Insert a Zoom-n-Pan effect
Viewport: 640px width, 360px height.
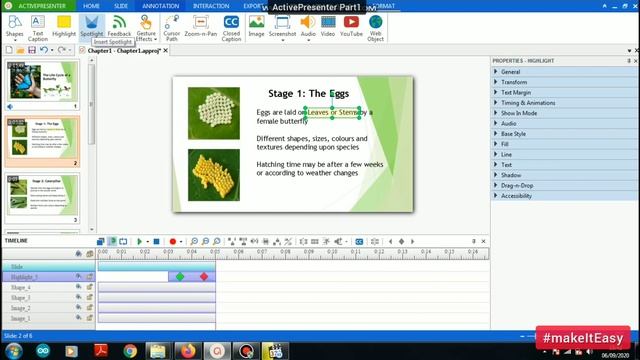(x=200, y=27)
